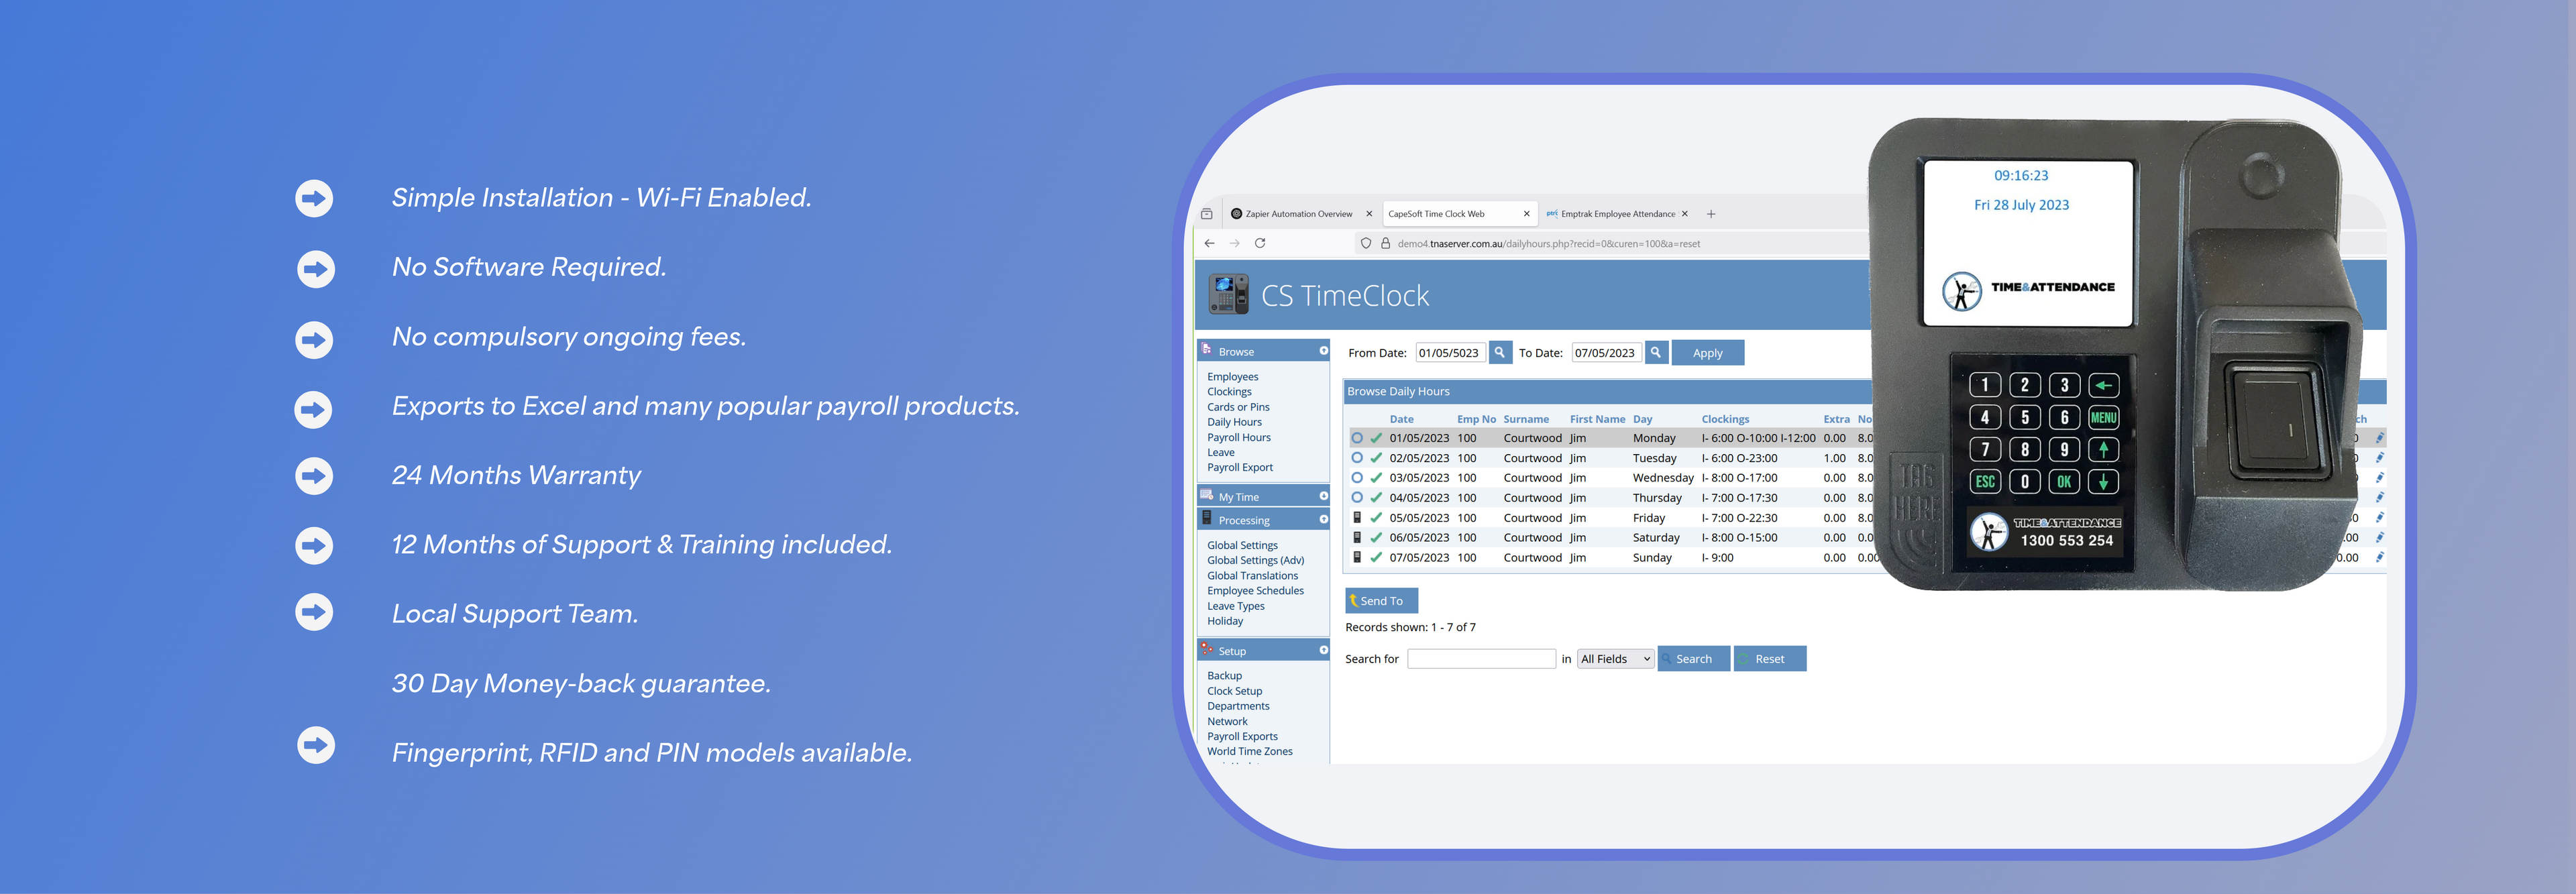Image resolution: width=2576 pixels, height=894 pixels.
Task: Click the Wednesday cell in 03/05/2023 row
Action: tap(1663, 478)
